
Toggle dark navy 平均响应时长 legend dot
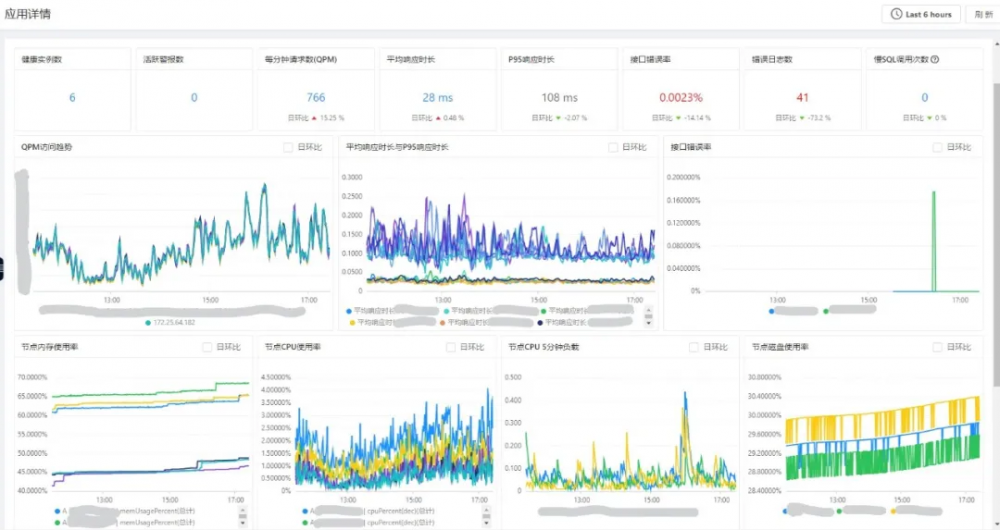(540, 323)
